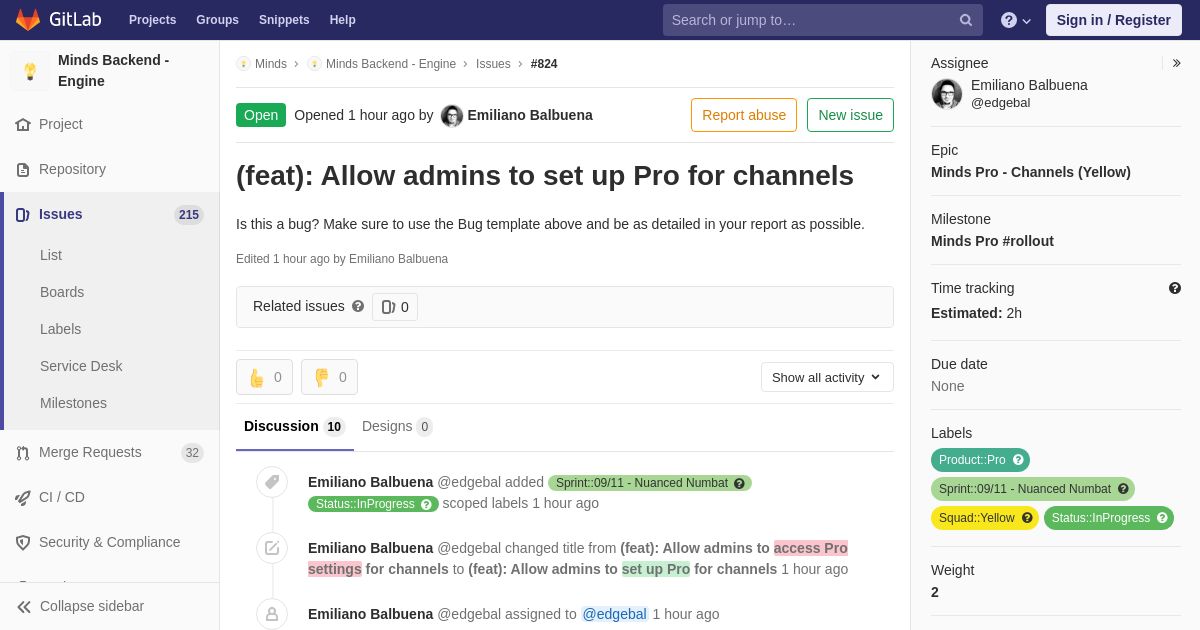Collapse the right sidebar with the chevron
Viewport: 1200px width, 630px height.
coord(1176,63)
